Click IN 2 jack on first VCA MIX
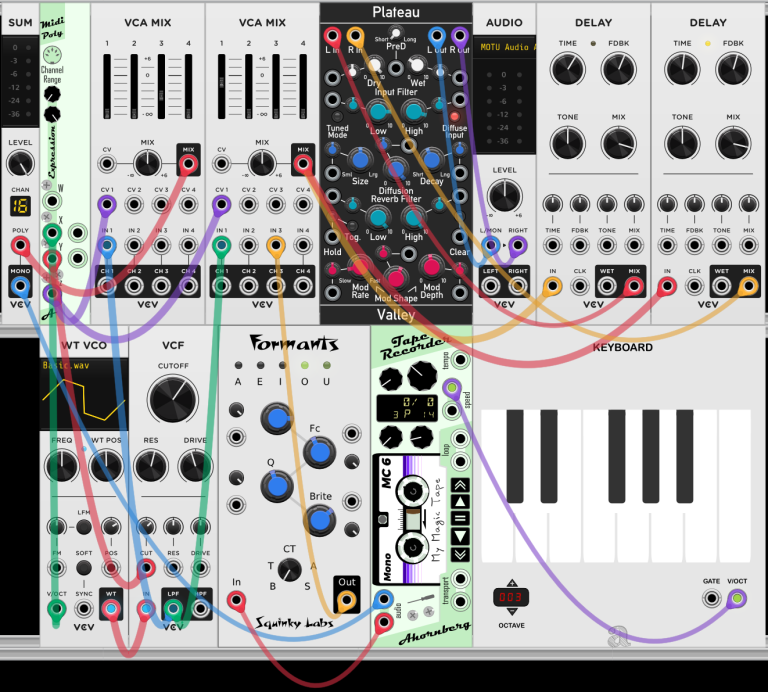This screenshot has width=768, height=692. (134, 245)
